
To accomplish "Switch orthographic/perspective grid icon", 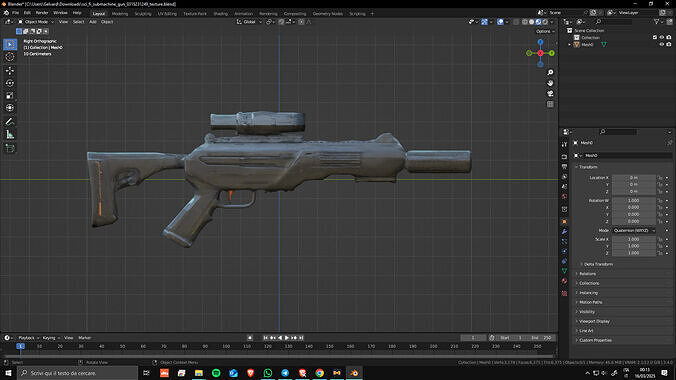I will coord(550,104).
